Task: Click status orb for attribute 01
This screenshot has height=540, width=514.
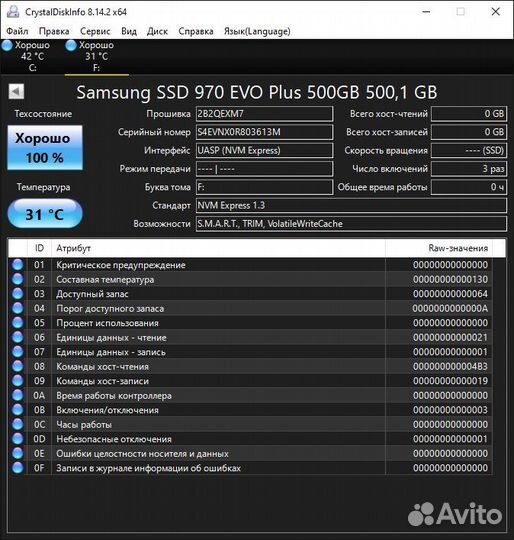Action: [x=18, y=264]
